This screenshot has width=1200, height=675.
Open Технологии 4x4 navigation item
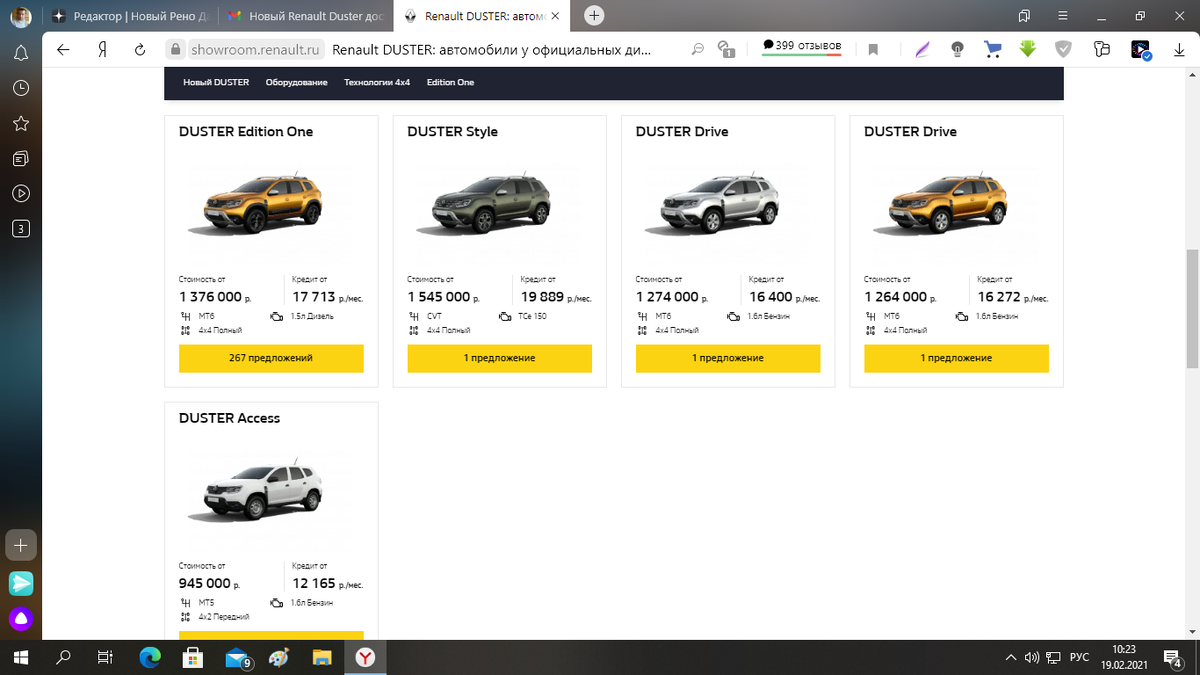coord(377,82)
